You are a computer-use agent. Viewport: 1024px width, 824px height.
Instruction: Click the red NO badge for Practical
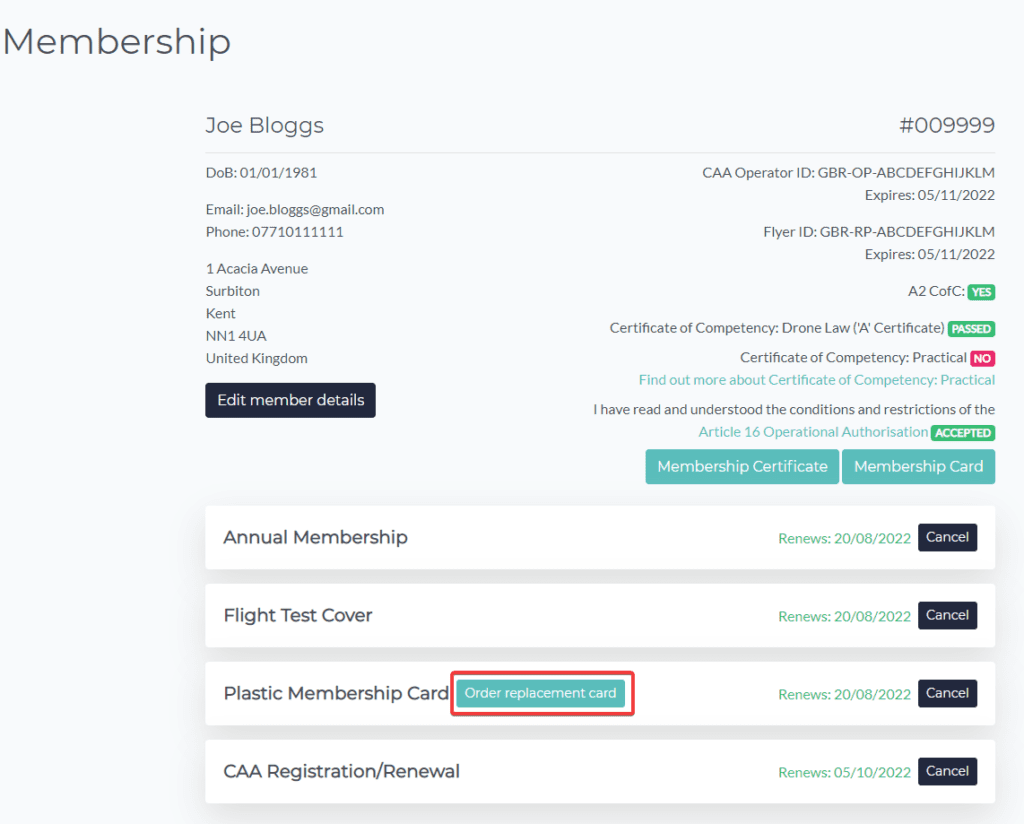click(x=983, y=358)
